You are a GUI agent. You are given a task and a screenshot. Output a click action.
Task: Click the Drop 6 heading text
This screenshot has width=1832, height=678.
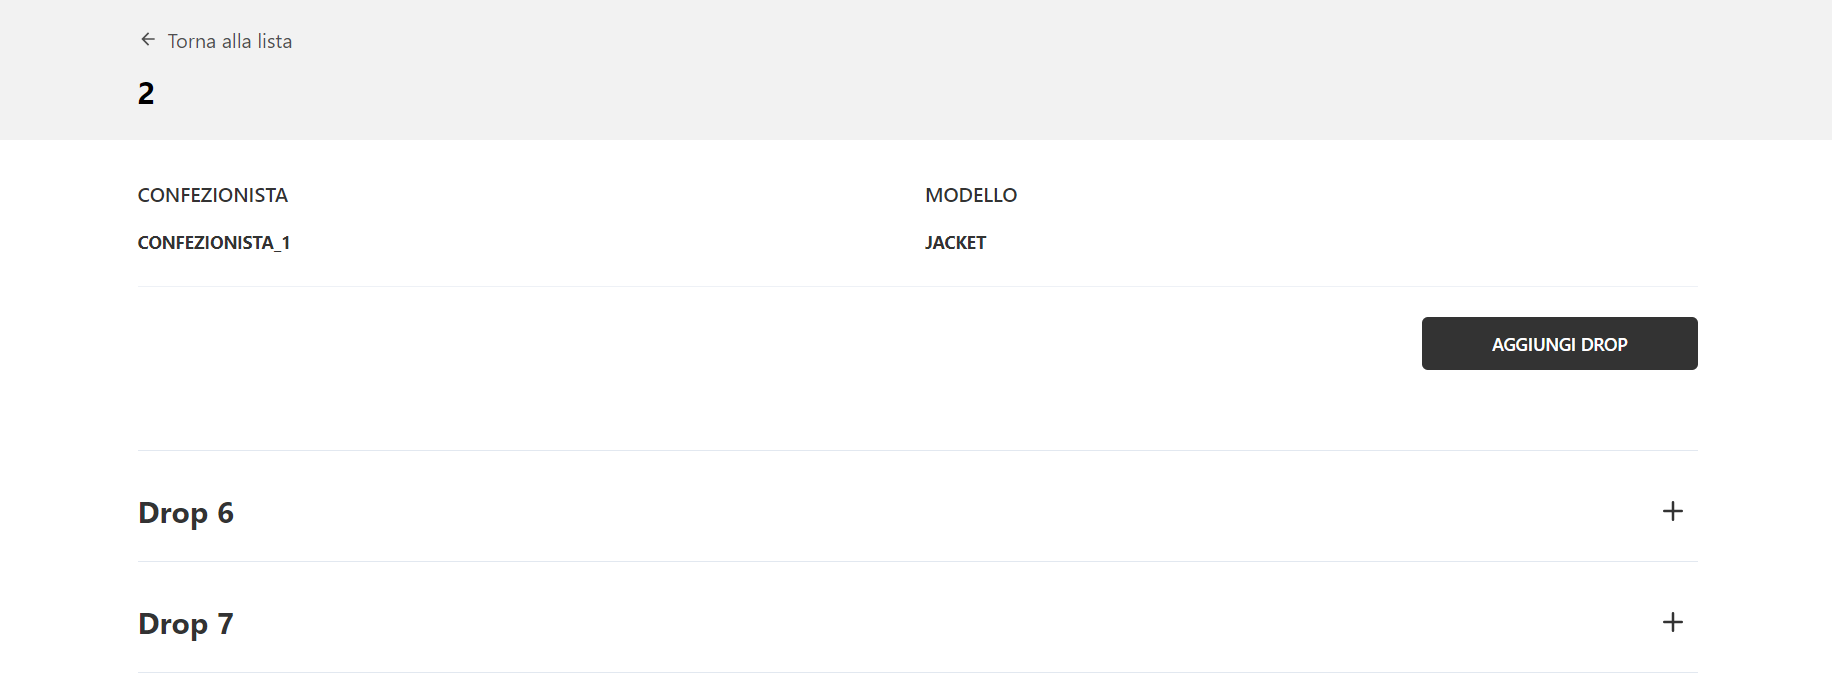(x=186, y=513)
